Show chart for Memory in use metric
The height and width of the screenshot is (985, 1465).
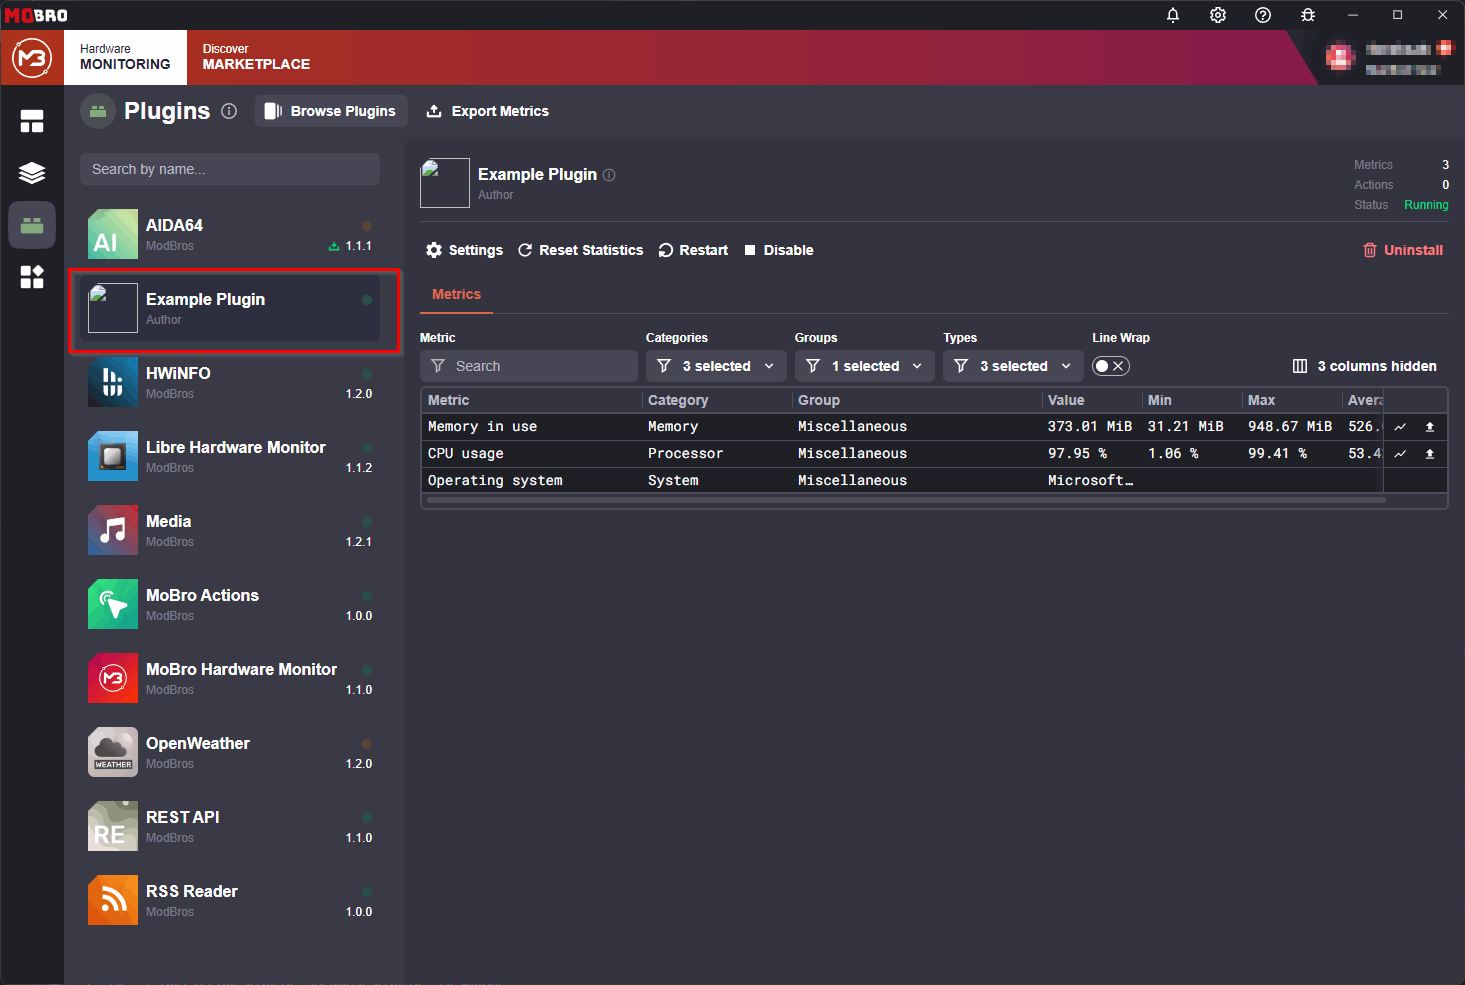pyautogui.click(x=1401, y=427)
